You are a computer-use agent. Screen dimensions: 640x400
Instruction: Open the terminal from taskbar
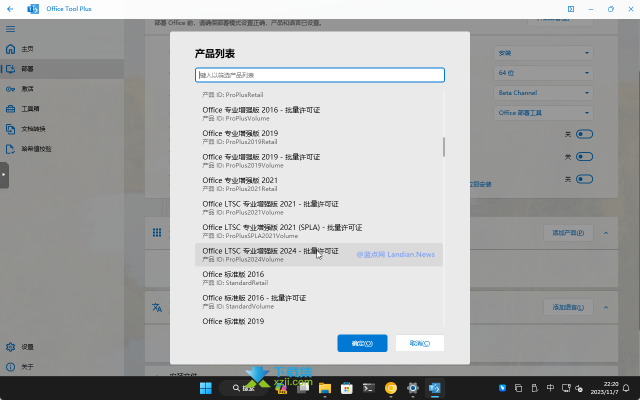pos(369,388)
